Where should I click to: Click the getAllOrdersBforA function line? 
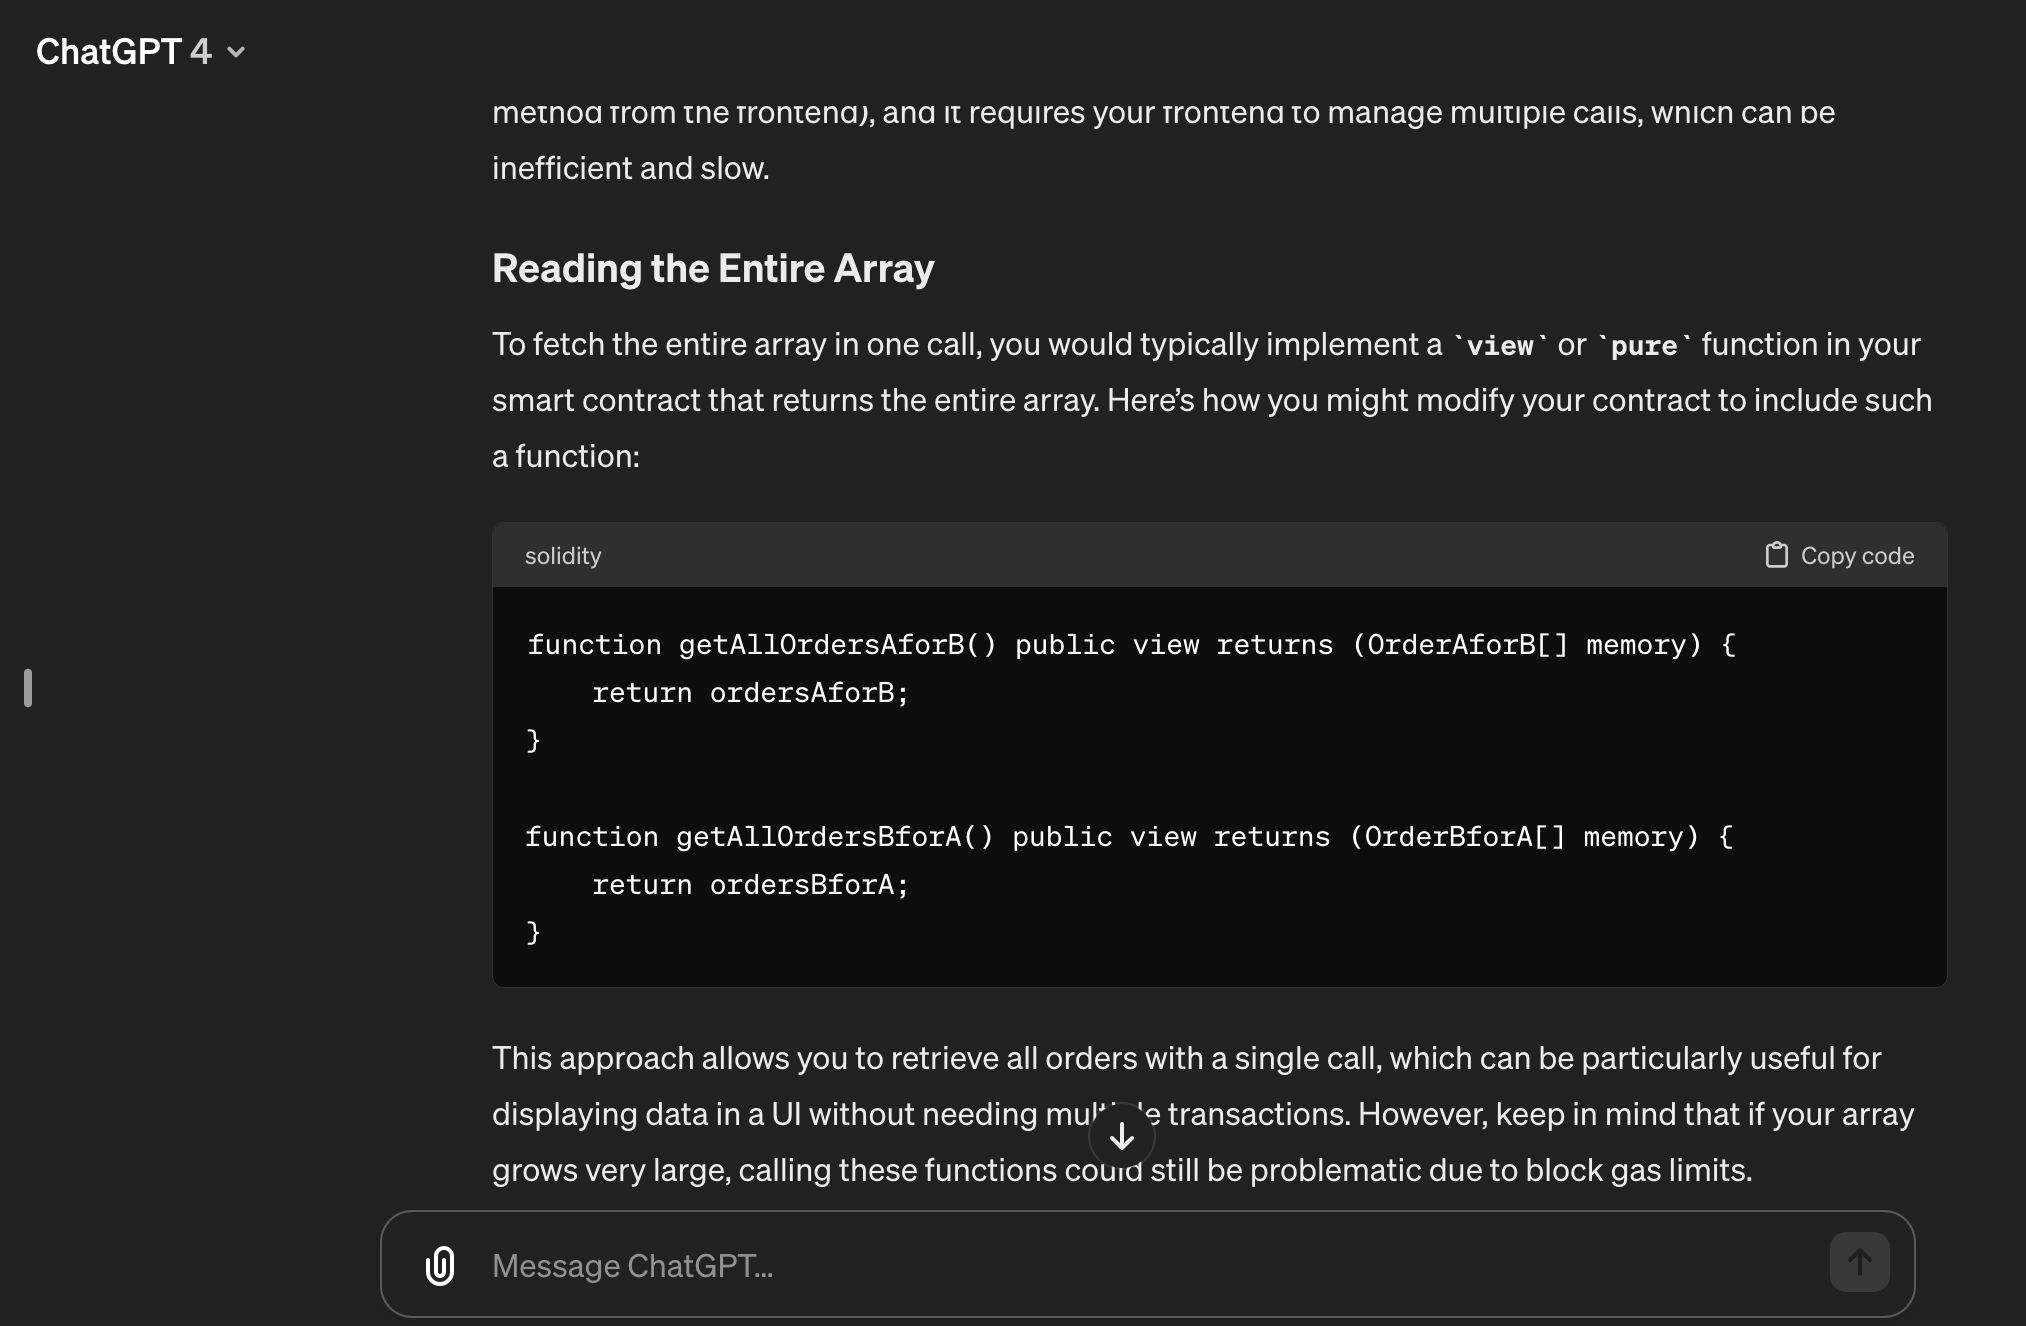(x=1129, y=837)
